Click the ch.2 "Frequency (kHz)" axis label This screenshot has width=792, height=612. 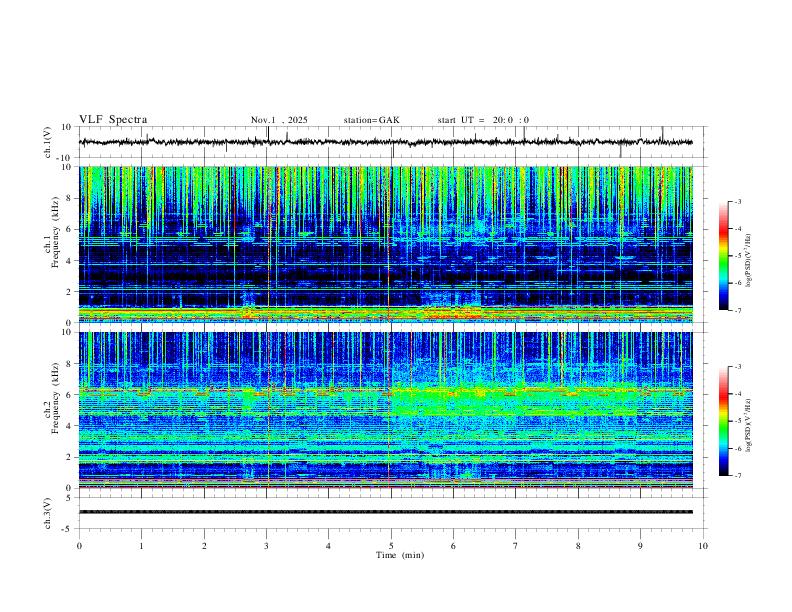56,398
